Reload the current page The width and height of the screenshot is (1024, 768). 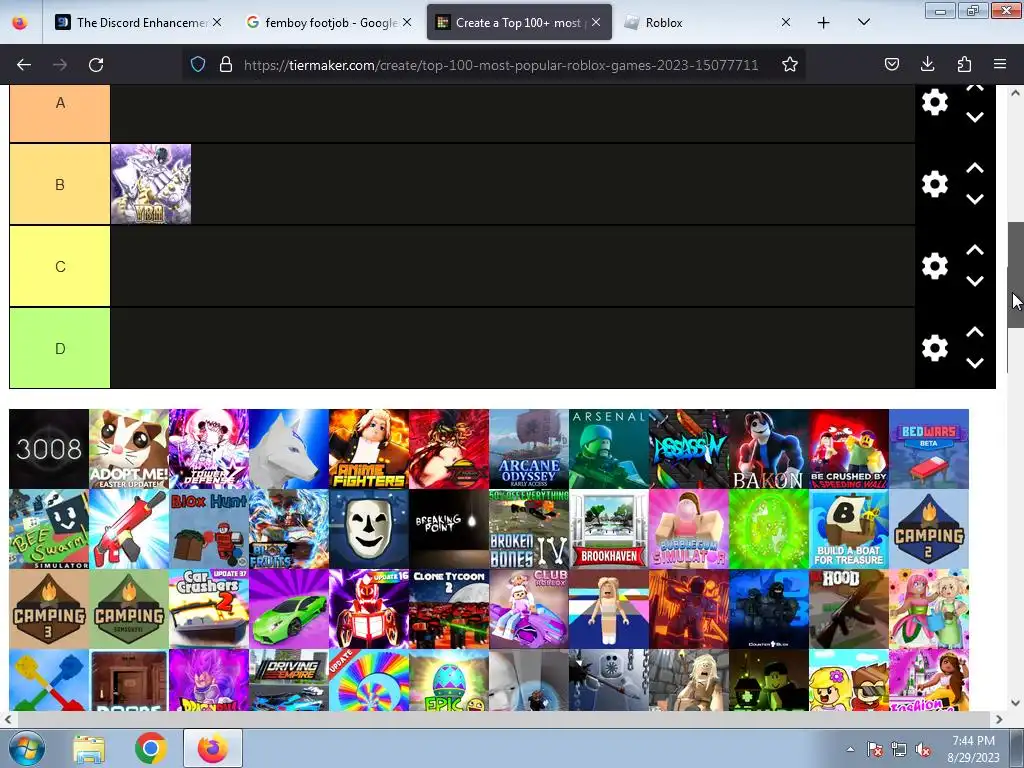click(96, 64)
